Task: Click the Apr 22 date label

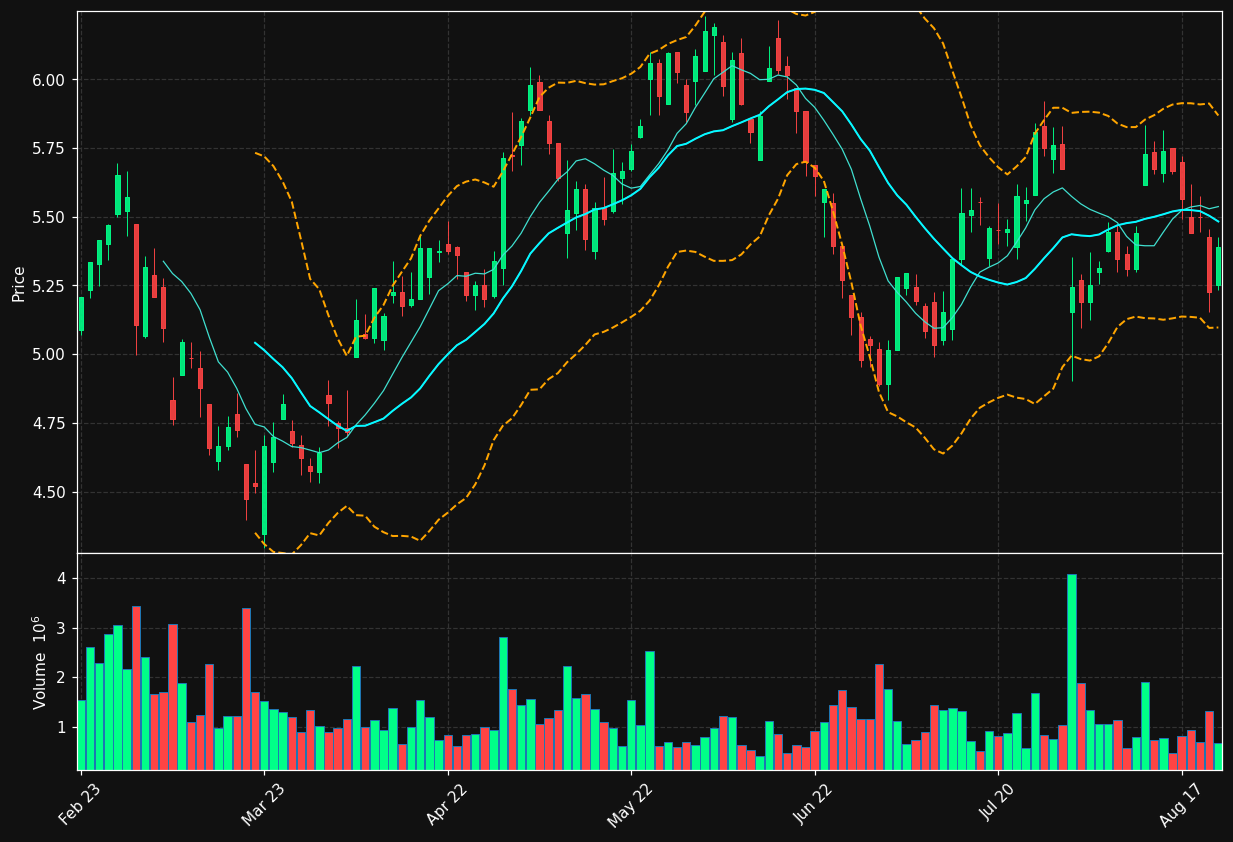Action: (447, 805)
